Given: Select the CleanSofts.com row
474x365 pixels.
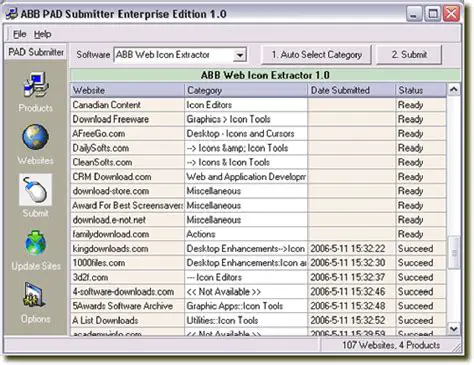Looking at the screenshot, I should coord(258,162).
